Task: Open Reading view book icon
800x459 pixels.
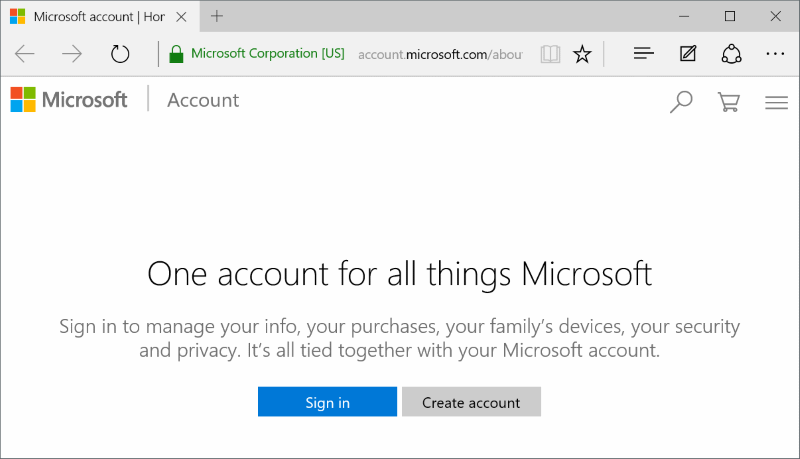Action: coord(550,54)
